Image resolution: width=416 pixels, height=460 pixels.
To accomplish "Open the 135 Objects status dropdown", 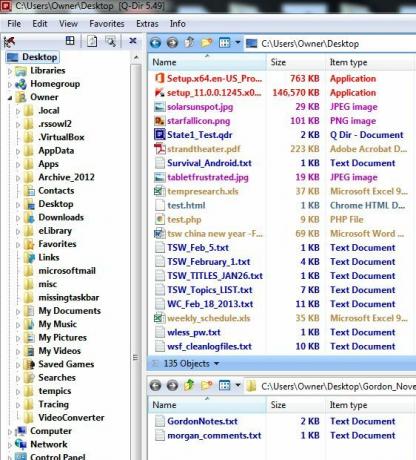I will point(216,364).
